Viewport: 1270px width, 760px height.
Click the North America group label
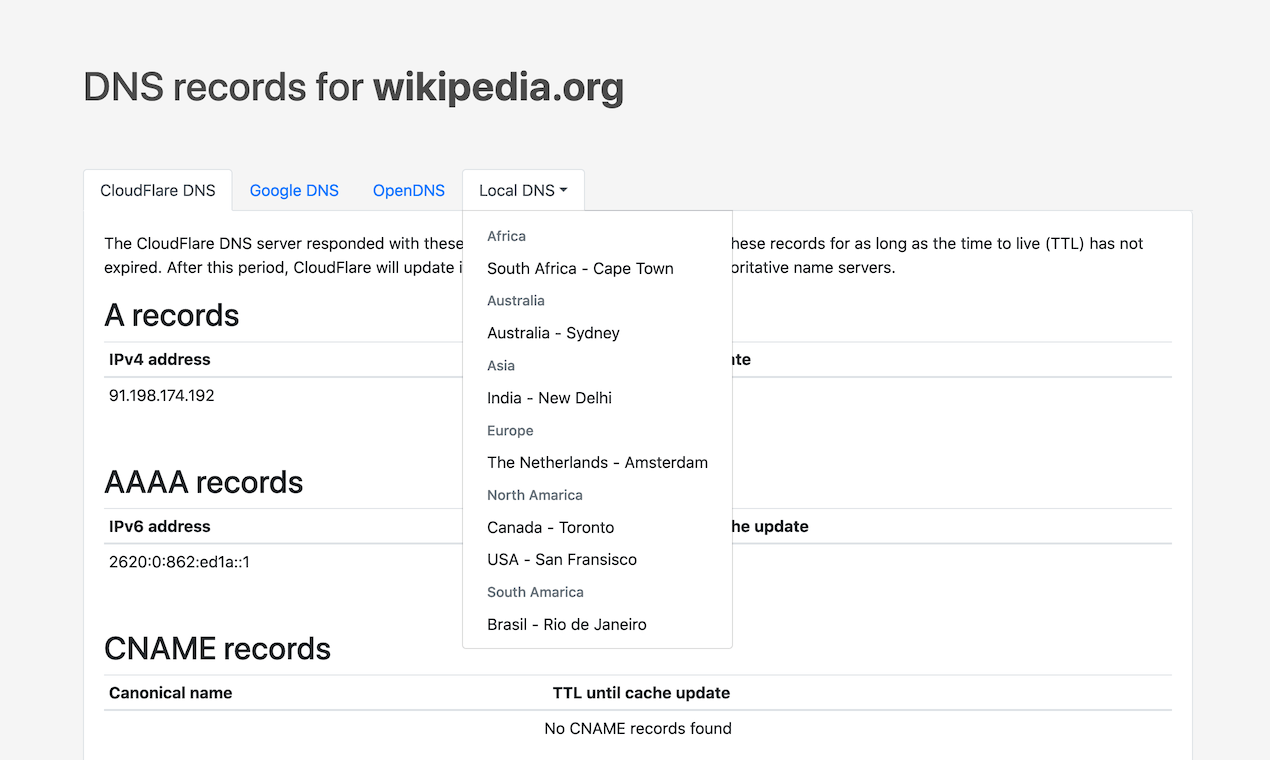(535, 495)
